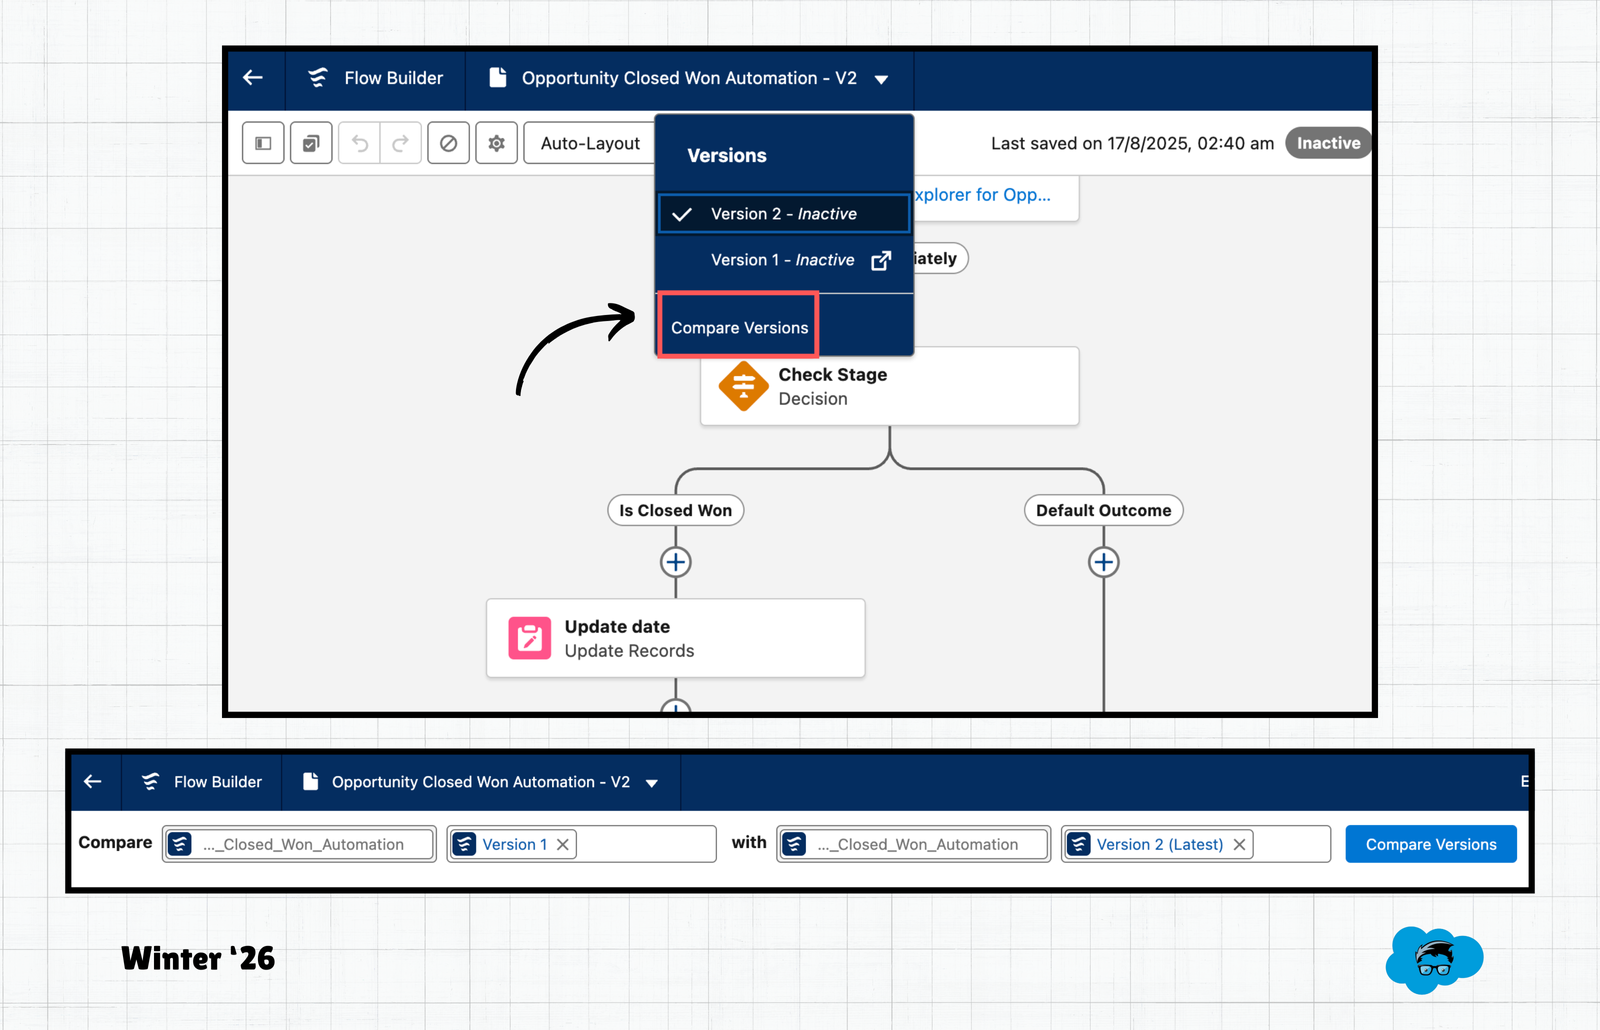Open Version 1 in a new tab icon
The image size is (1600, 1030).
coord(881,260)
